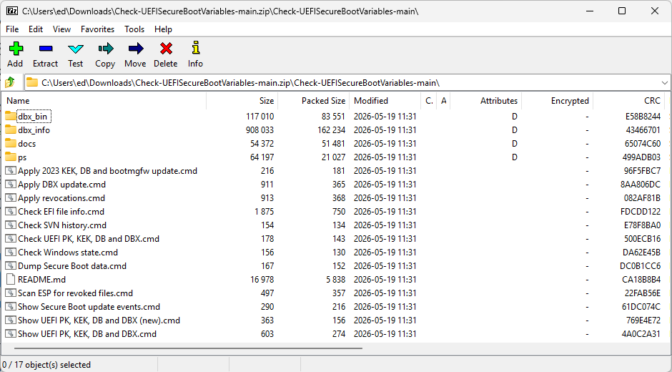Click icon of Apply DBX update.cmd
This screenshot has height=372, width=672.
[10, 184]
